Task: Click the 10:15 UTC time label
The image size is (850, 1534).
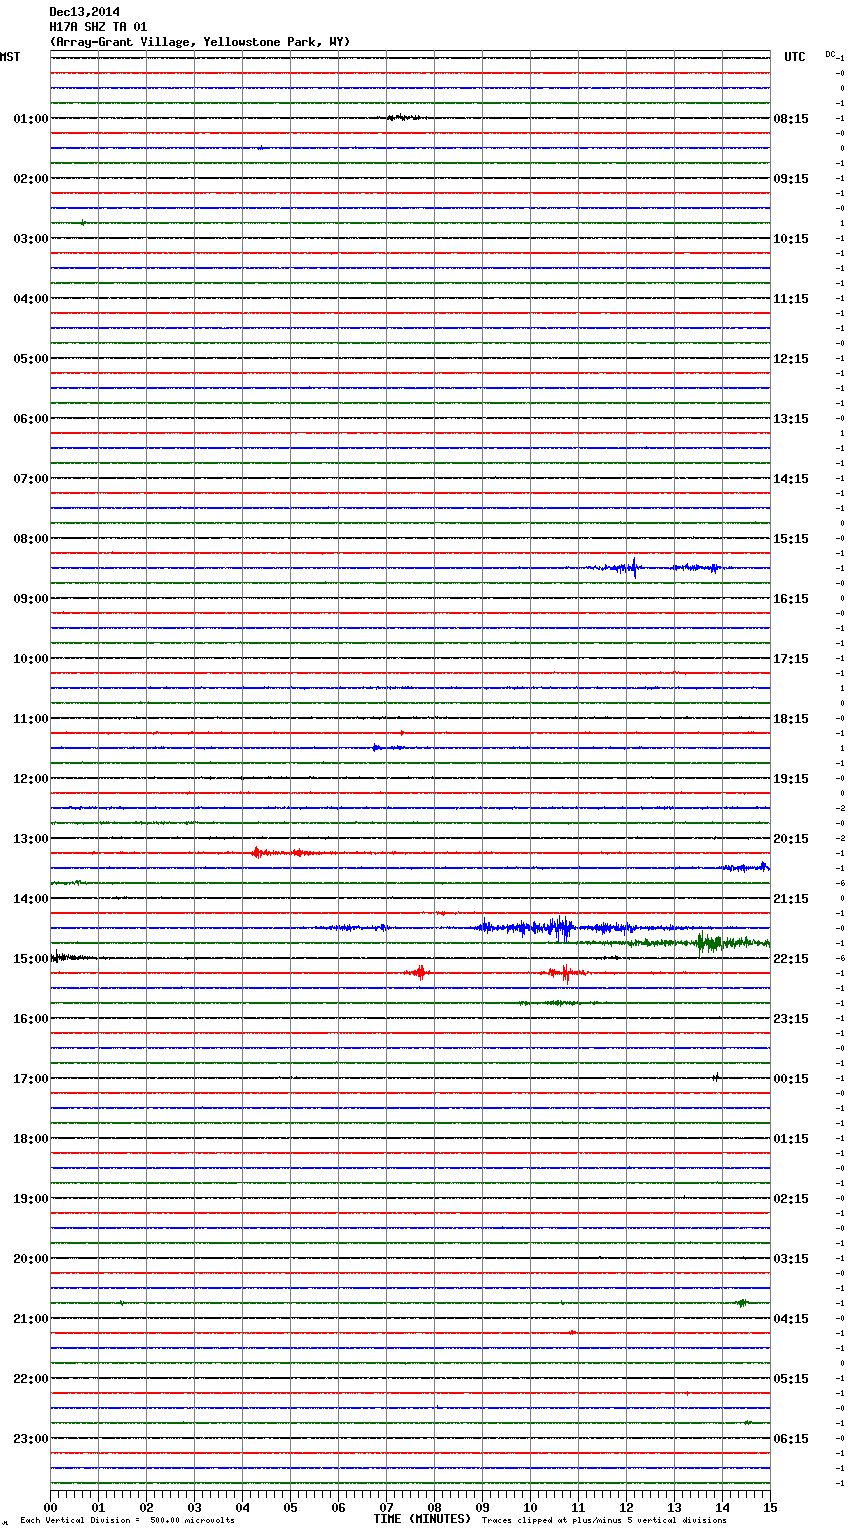Action: [x=791, y=239]
